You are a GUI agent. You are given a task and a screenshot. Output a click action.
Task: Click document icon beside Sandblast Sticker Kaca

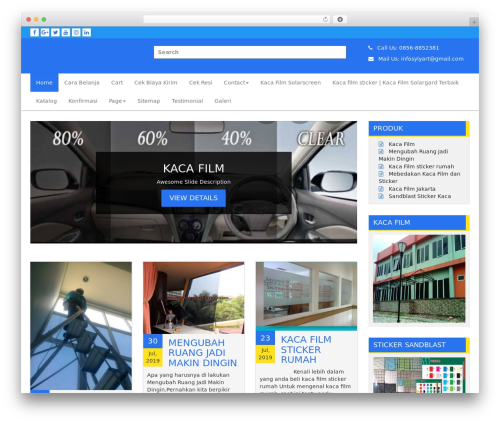tap(381, 196)
